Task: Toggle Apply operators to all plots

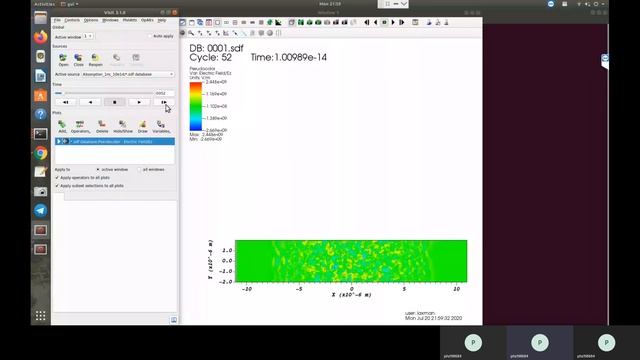Action: 57,178
